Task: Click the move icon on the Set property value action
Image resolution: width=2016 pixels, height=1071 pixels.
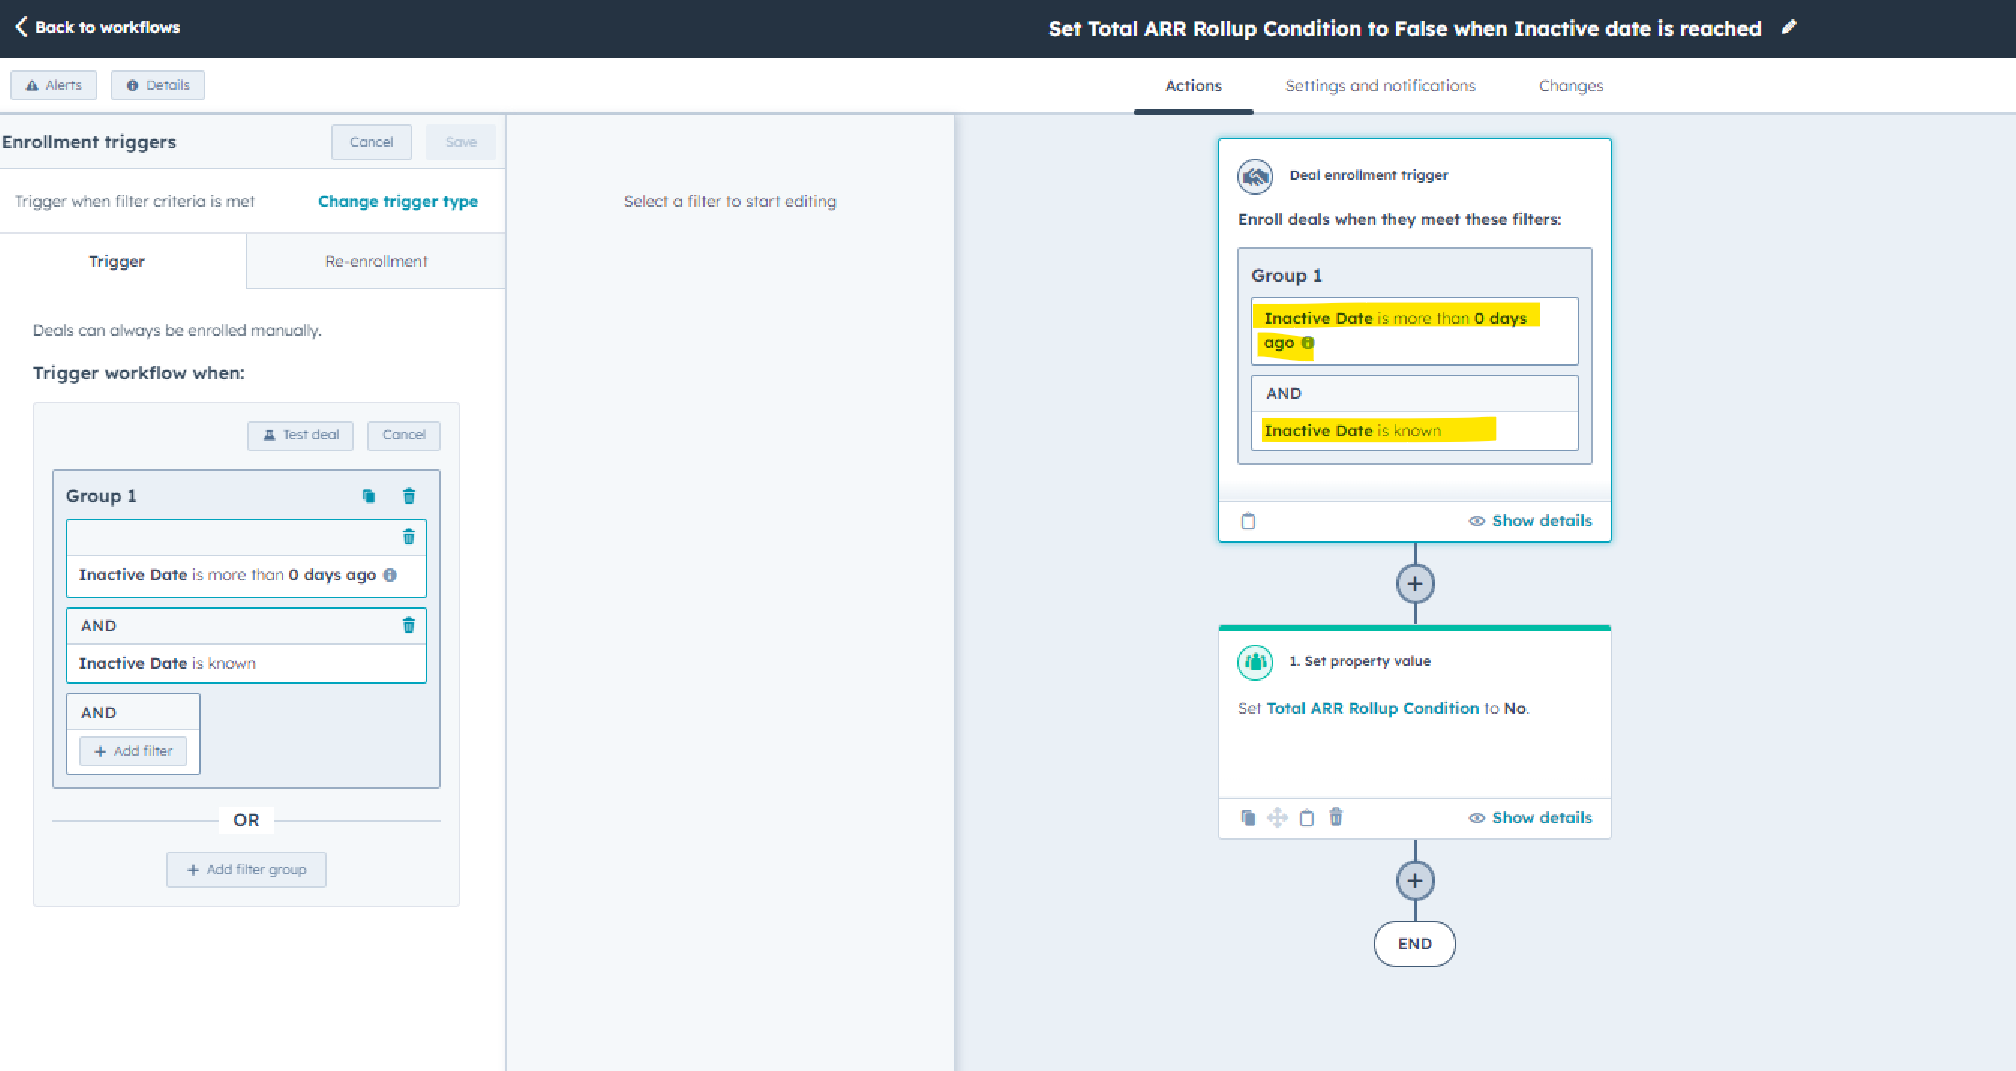Action: point(1277,817)
